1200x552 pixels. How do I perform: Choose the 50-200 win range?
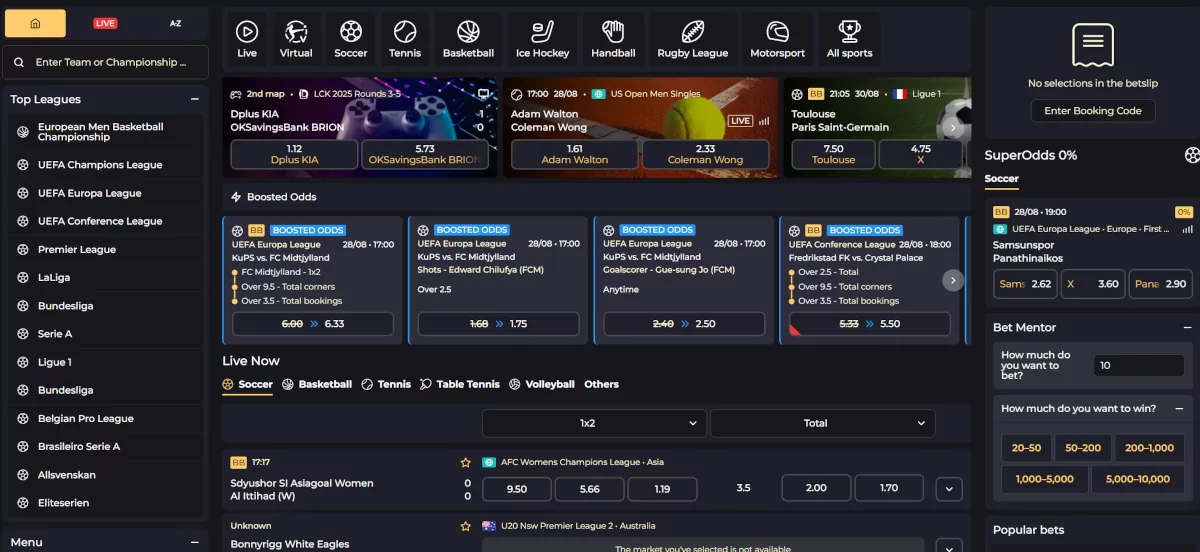click(x=1083, y=448)
